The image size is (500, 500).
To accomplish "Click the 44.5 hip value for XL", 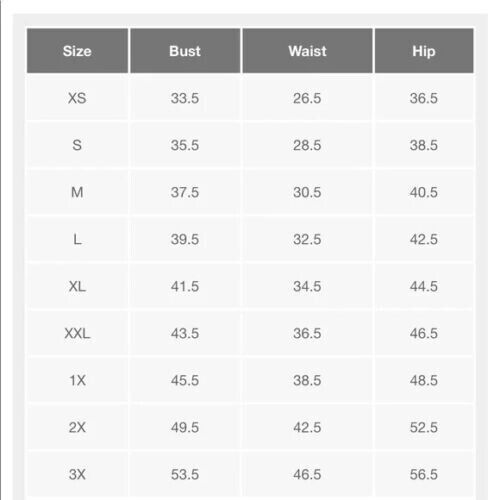I will click(424, 286).
